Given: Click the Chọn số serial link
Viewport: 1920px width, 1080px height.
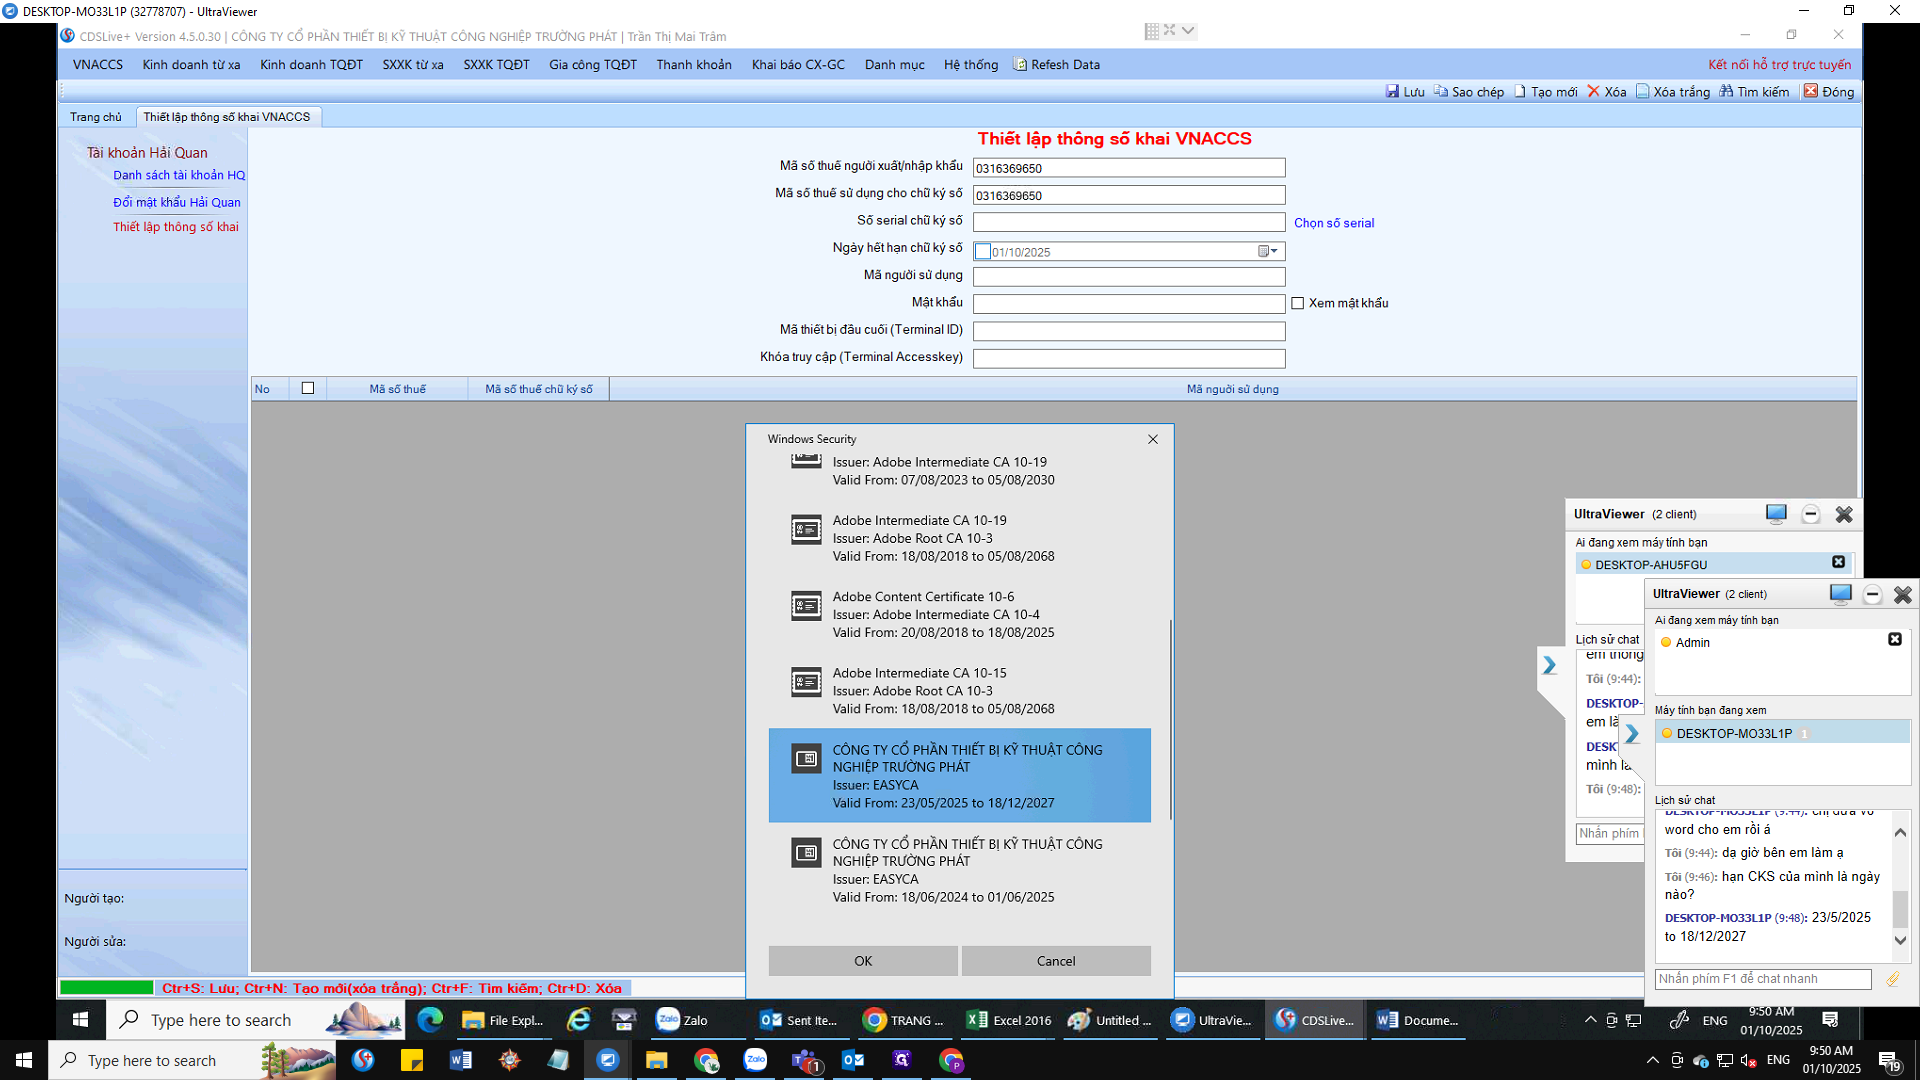Looking at the screenshot, I should click(x=1333, y=223).
